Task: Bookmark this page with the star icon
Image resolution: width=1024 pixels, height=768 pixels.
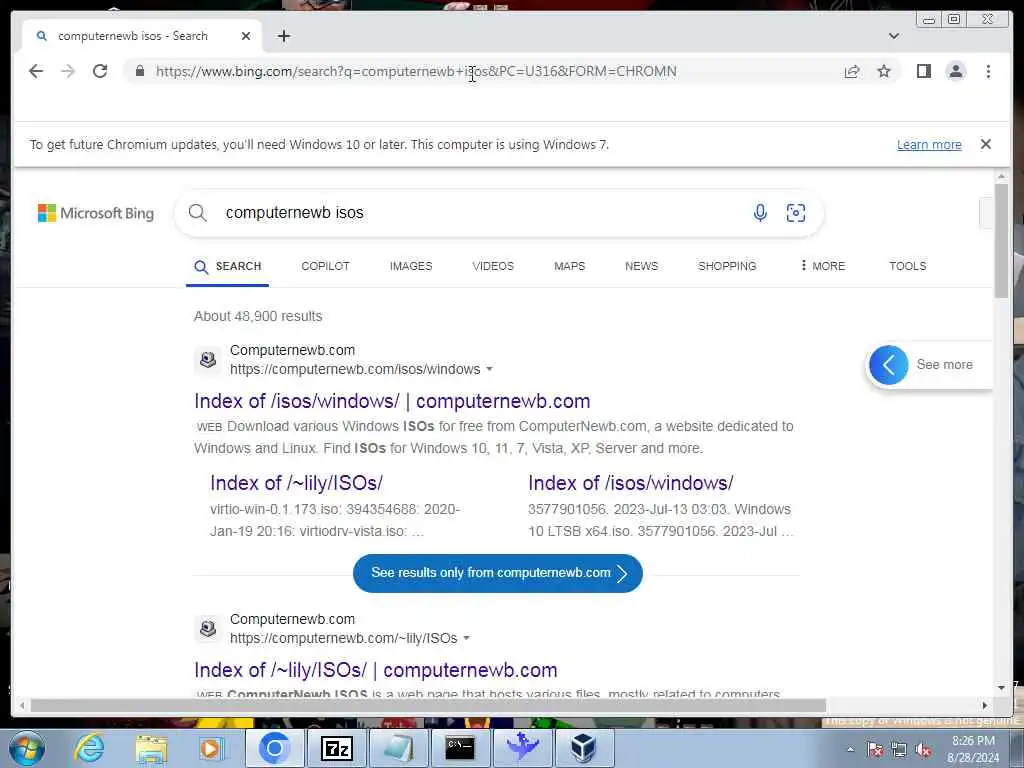Action: (x=884, y=71)
